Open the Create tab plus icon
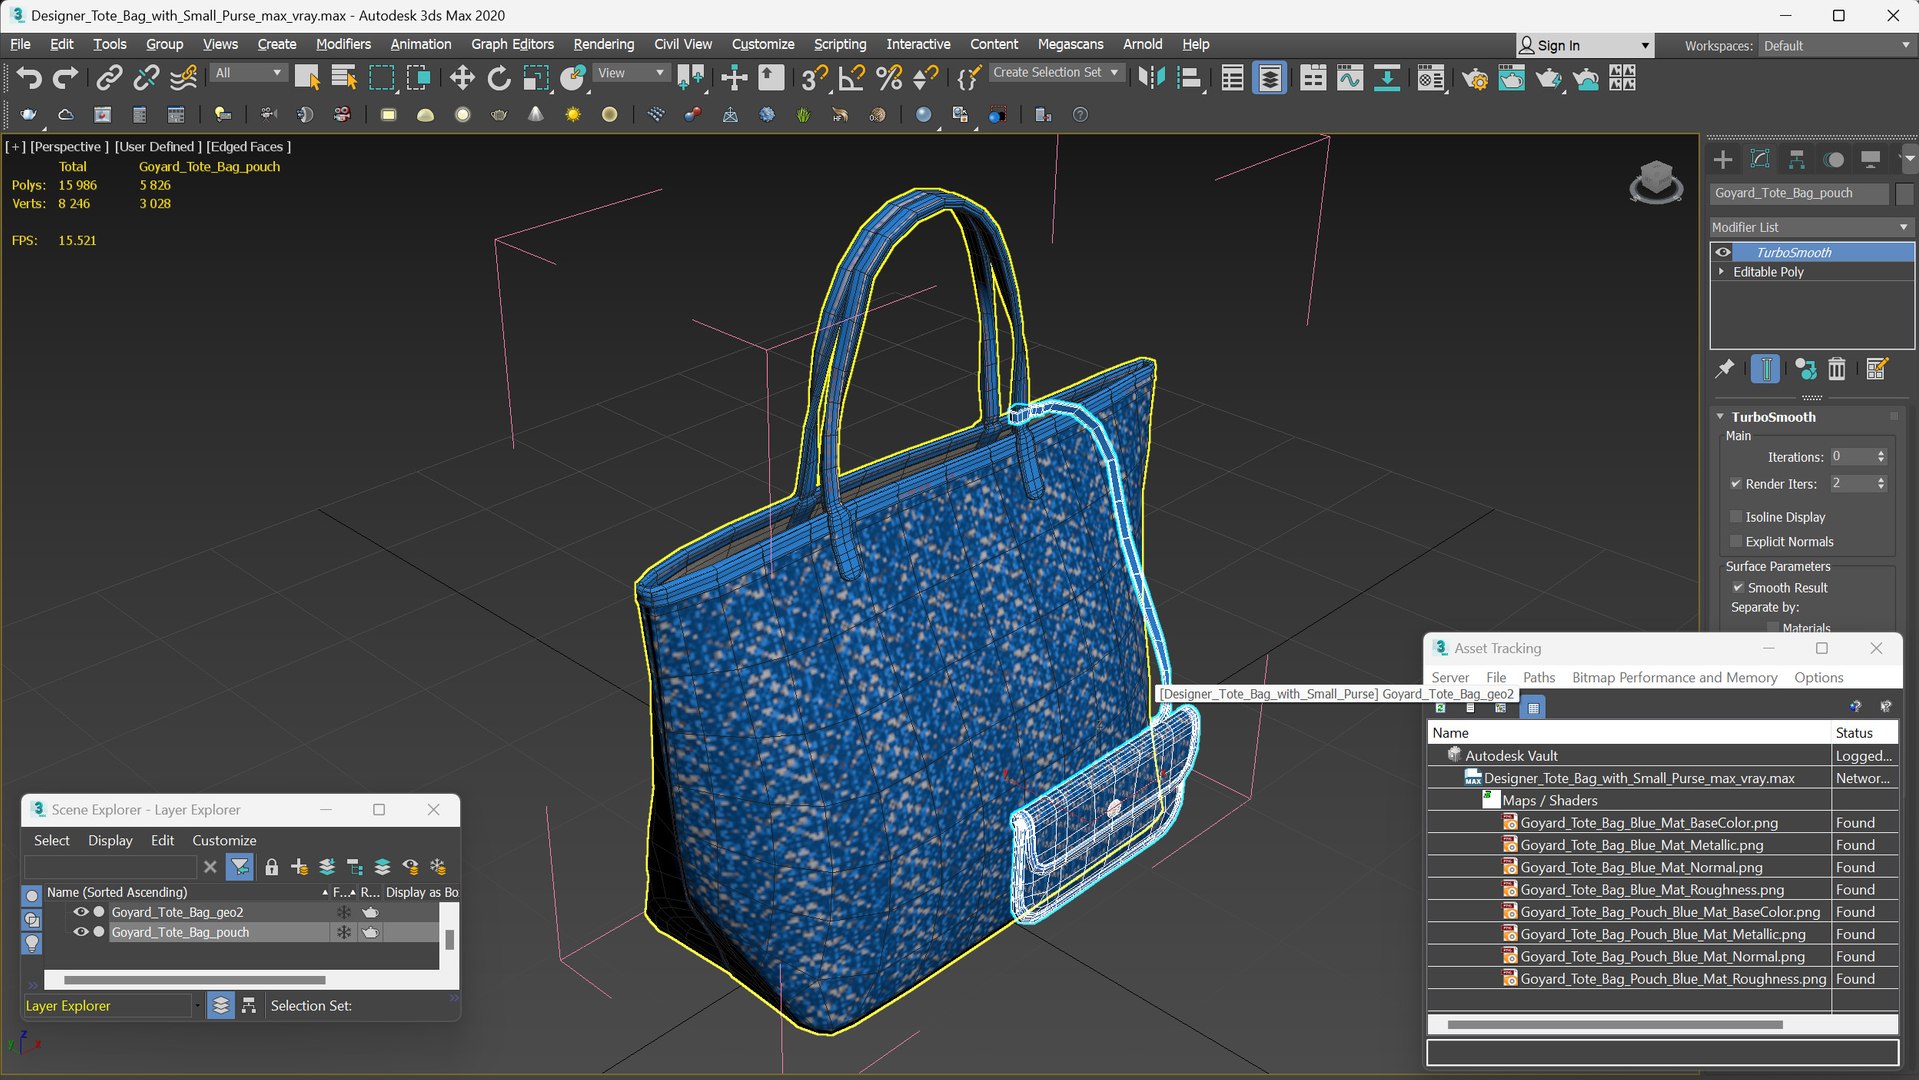Screen dimensions: 1919x1080 tap(1723, 159)
